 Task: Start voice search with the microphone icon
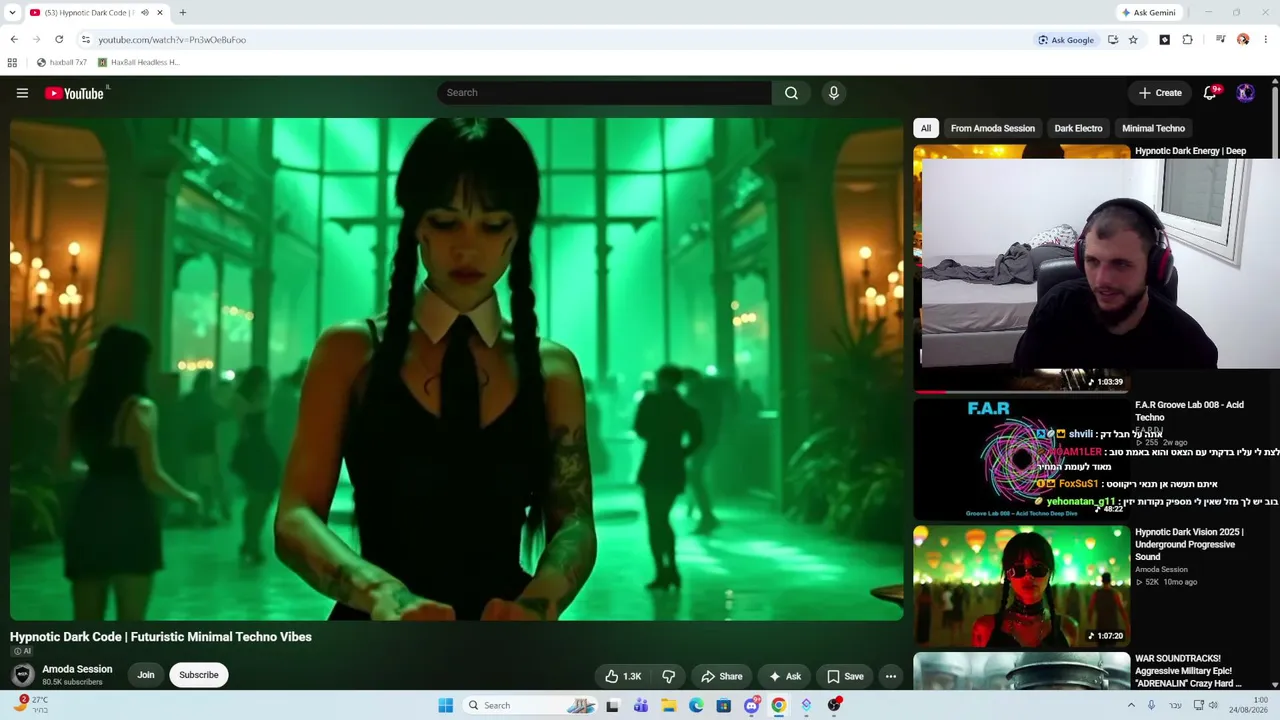[833, 93]
